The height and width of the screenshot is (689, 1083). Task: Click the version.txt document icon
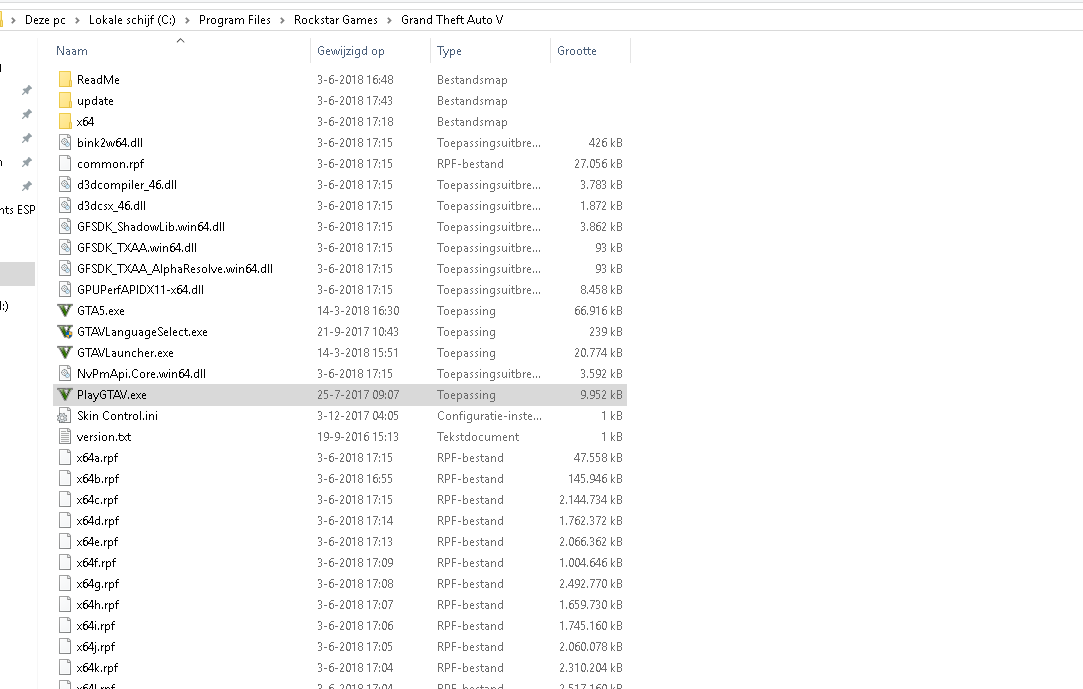65,437
